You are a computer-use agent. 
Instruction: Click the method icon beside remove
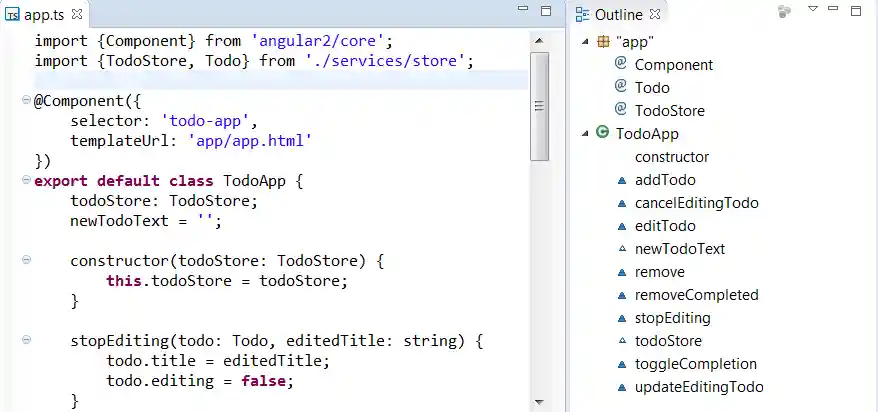(622, 272)
